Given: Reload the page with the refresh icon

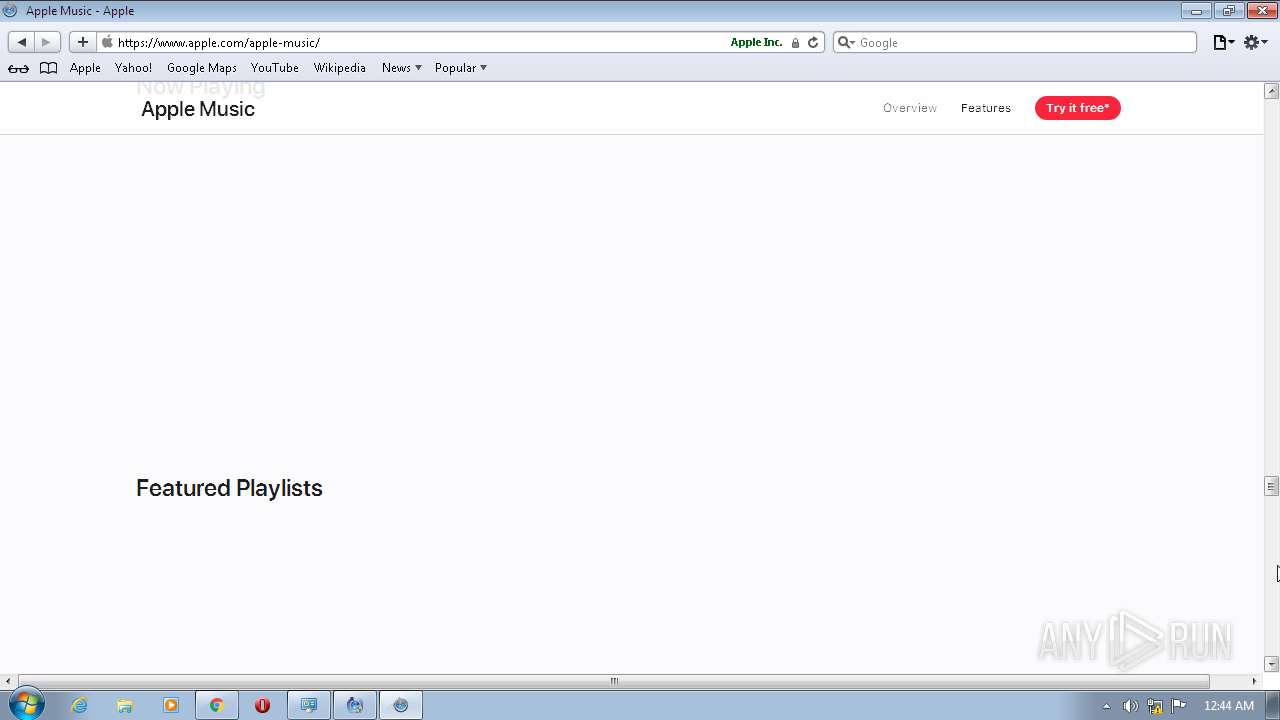Looking at the screenshot, I should (813, 43).
